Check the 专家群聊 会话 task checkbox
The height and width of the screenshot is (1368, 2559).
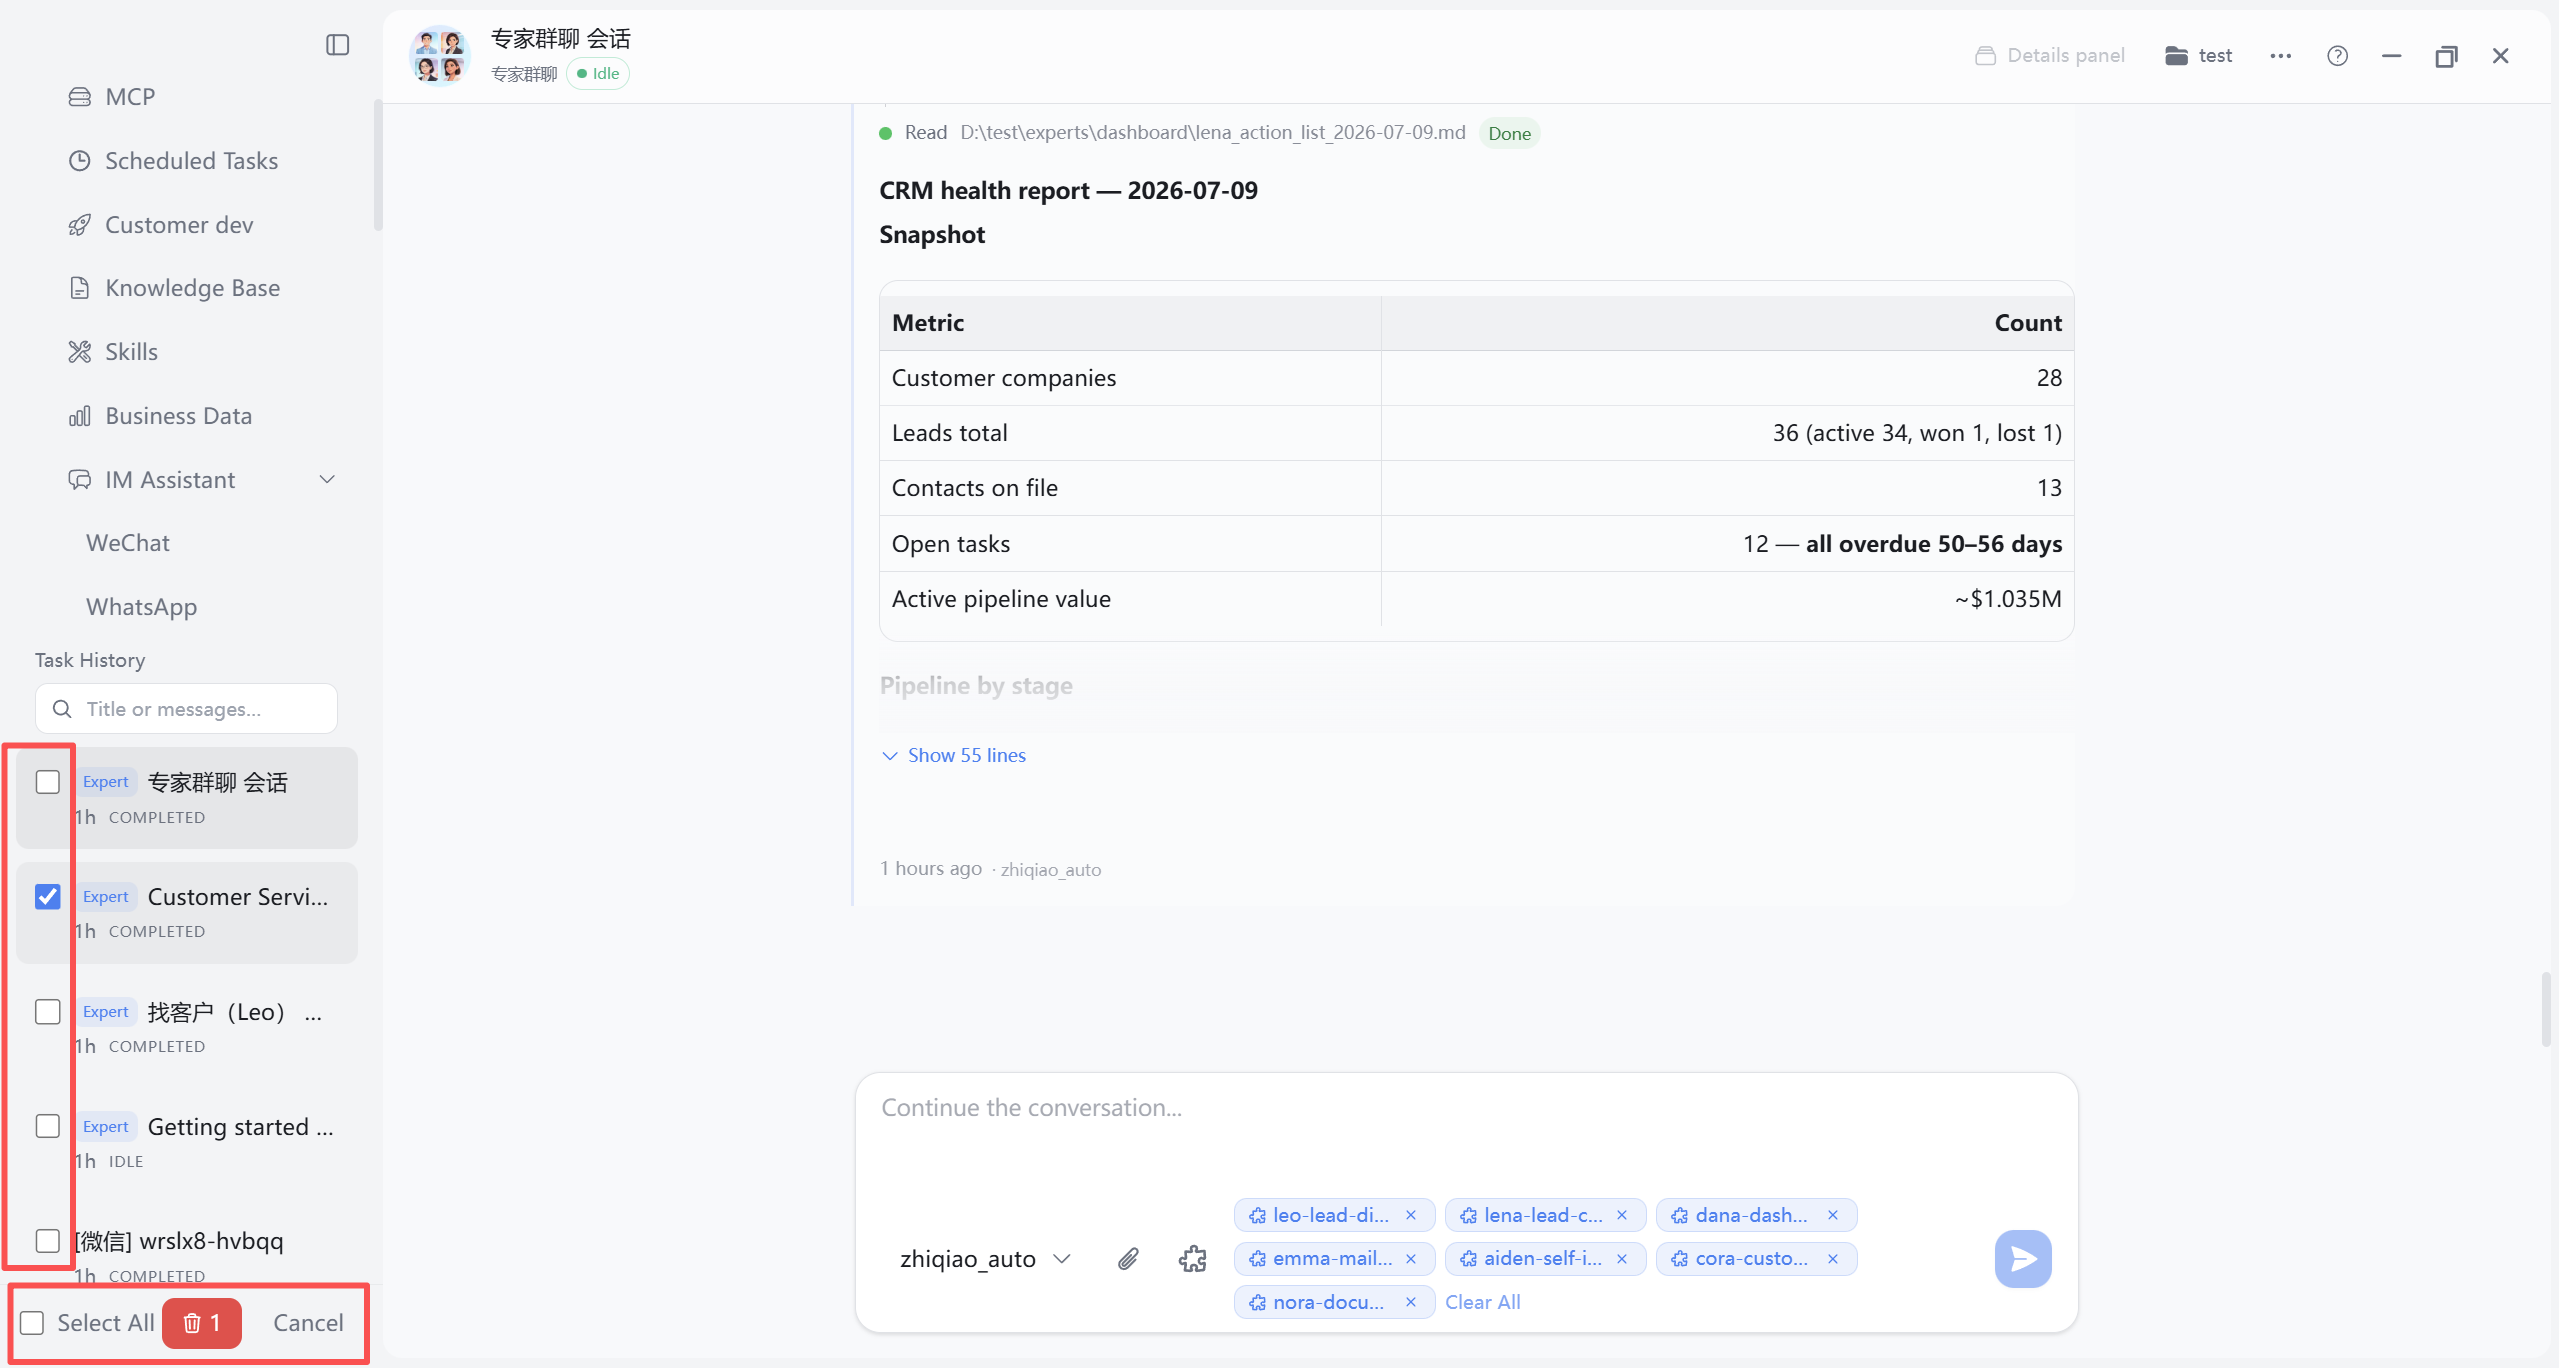coord(47,782)
